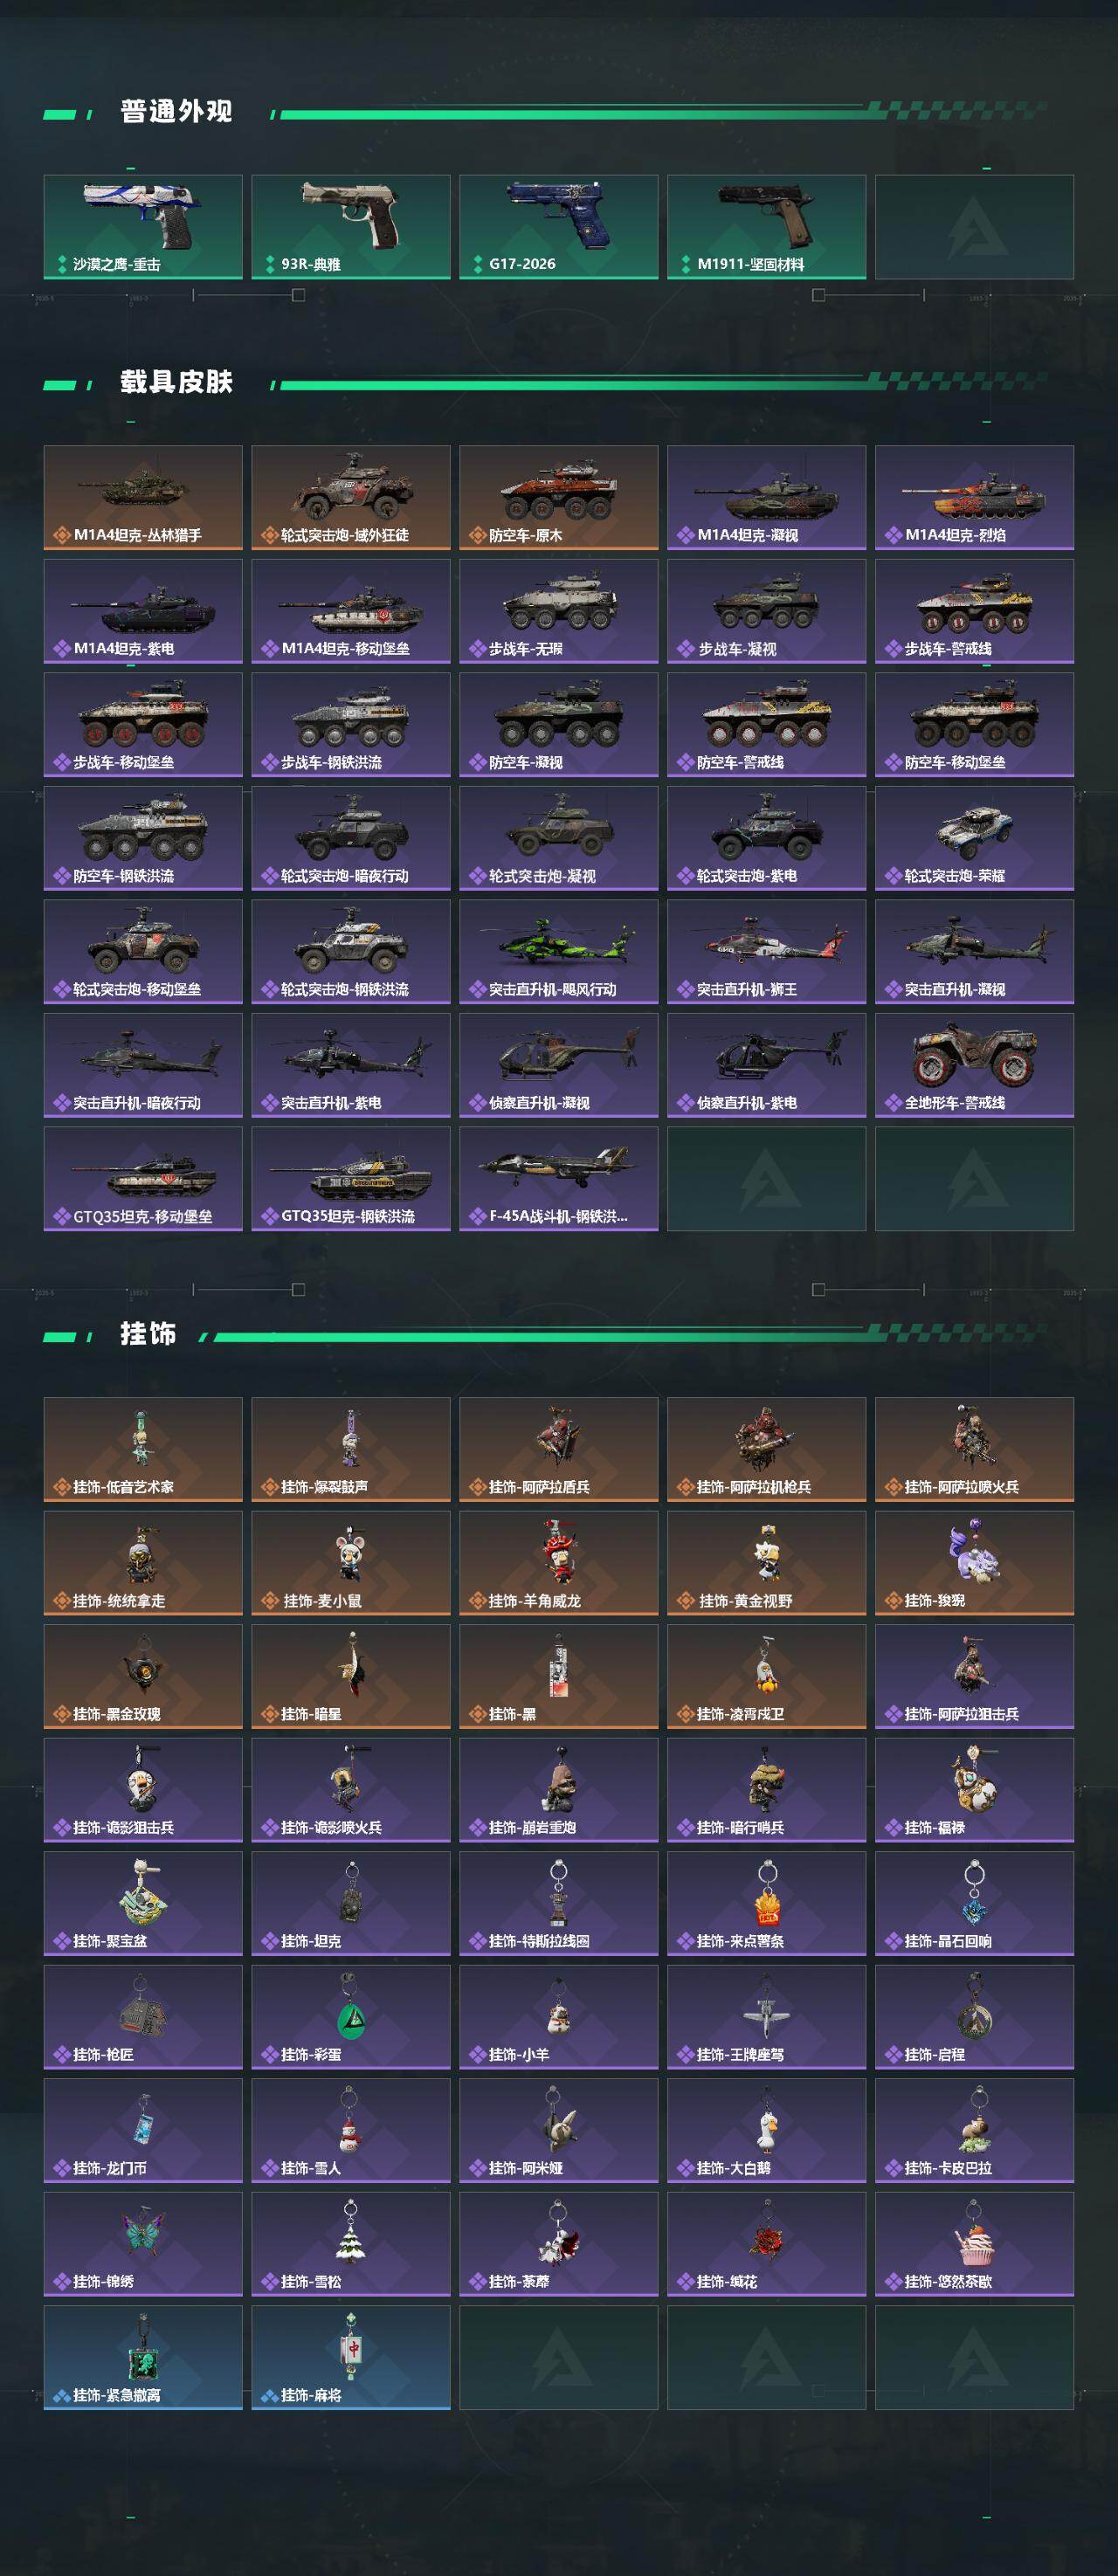Pick the 防空车-原木 vehicle skin
This screenshot has width=1118, height=2576.
[x=559, y=498]
